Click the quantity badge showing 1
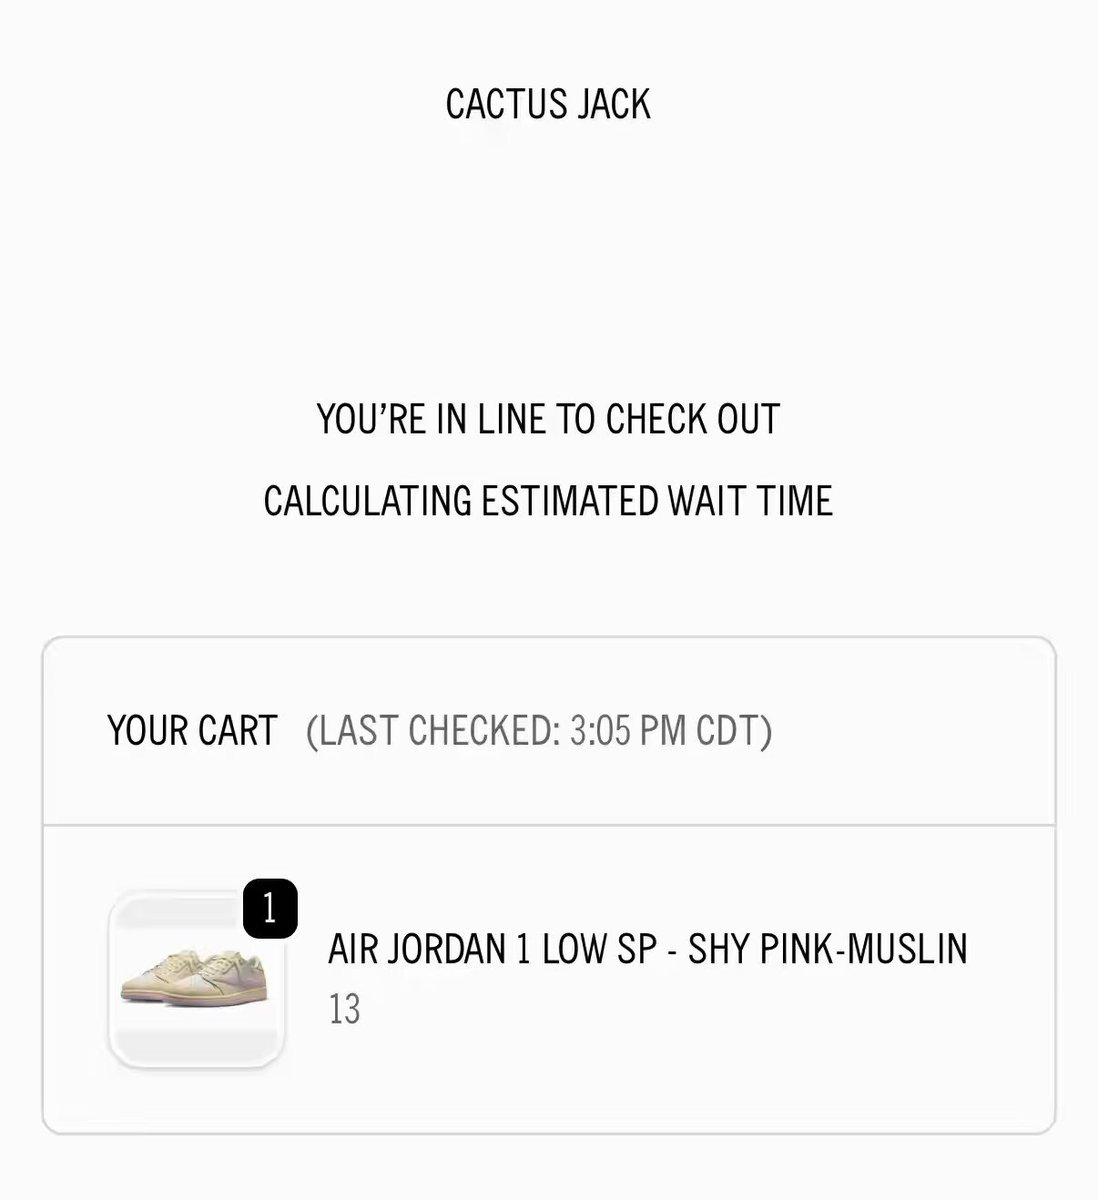 coord(270,908)
